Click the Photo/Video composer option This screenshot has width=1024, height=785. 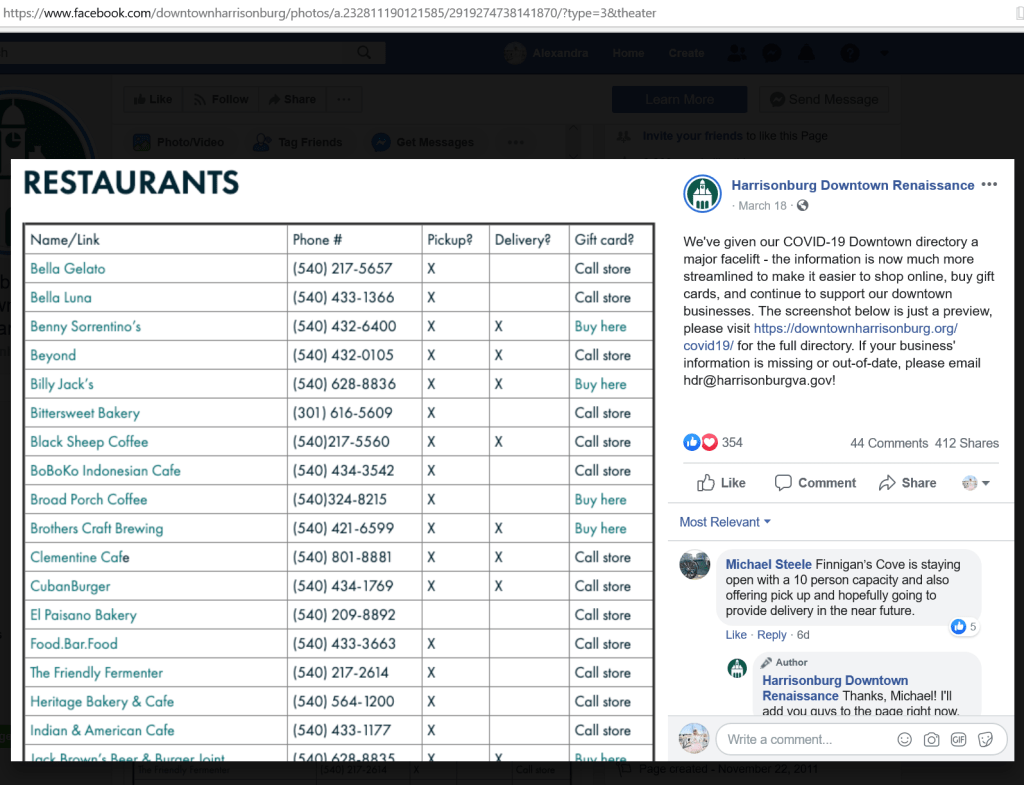click(178, 142)
